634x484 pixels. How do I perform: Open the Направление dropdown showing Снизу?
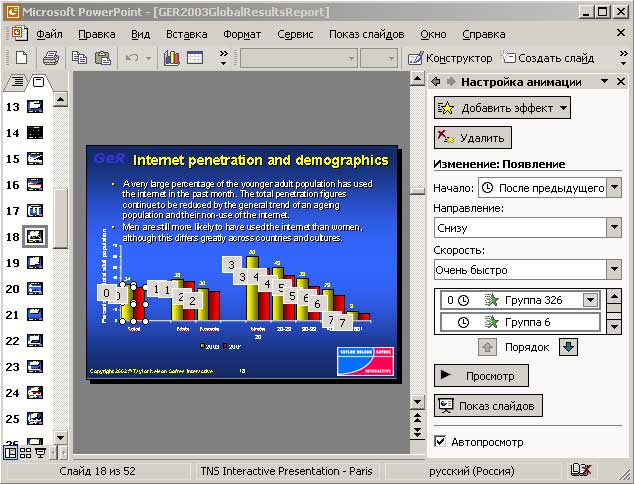(613, 228)
